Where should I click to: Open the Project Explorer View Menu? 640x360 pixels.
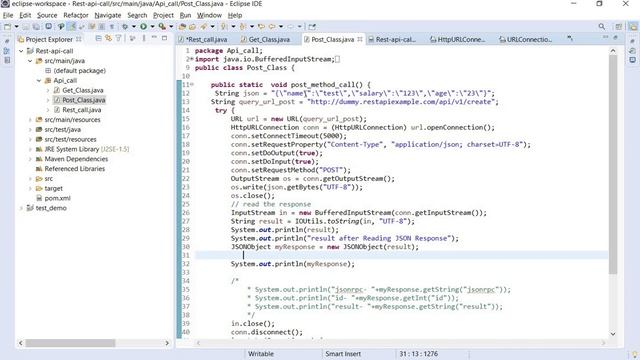tap(144, 38)
